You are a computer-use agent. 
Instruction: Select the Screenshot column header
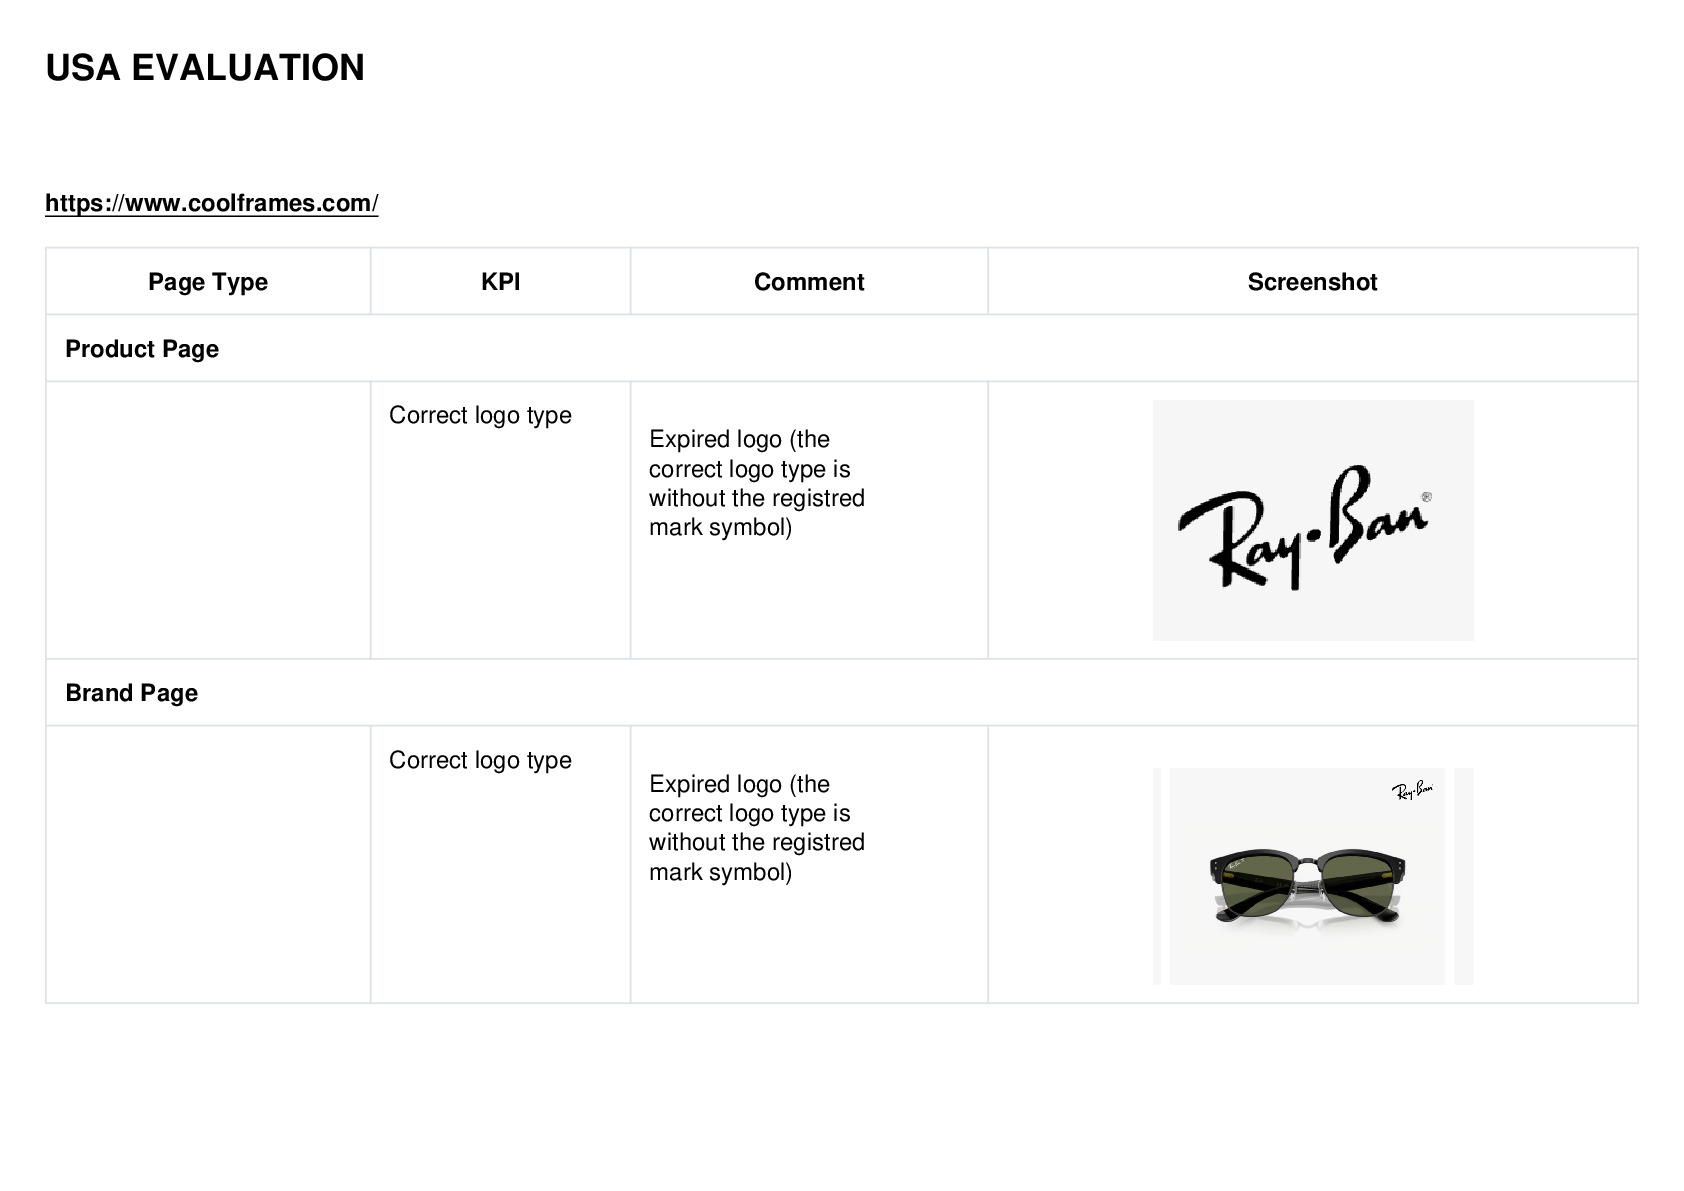point(1312,282)
